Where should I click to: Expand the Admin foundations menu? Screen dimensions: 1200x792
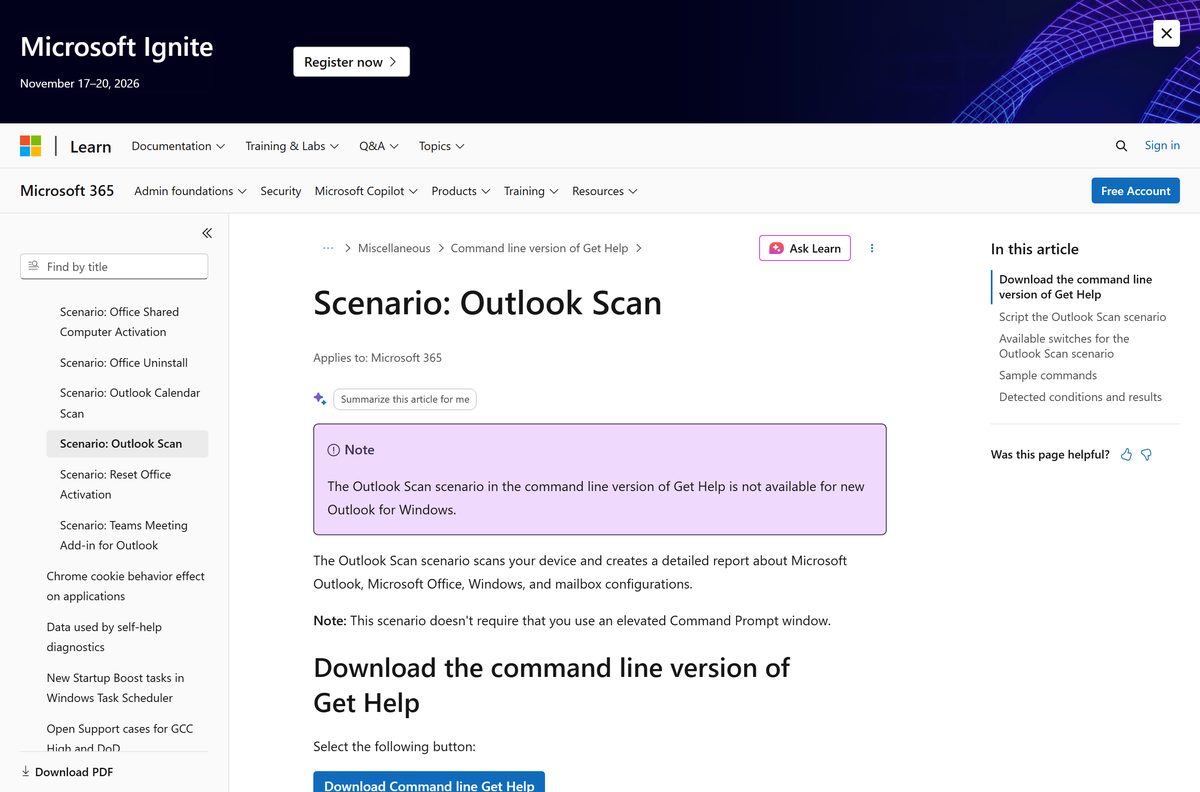click(191, 191)
